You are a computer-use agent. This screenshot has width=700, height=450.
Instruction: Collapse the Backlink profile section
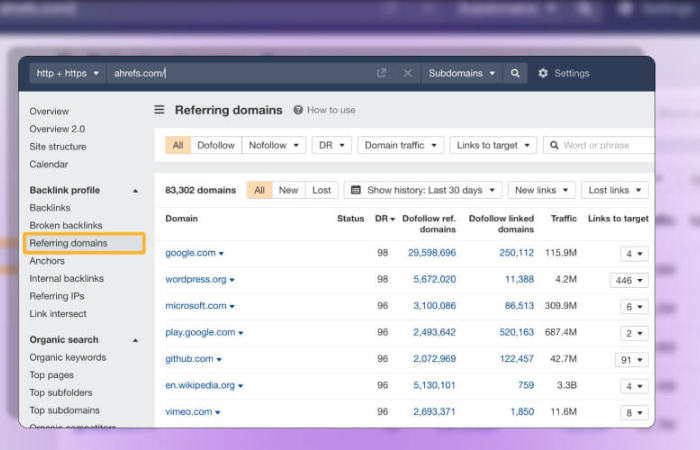(x=135, y=191)
